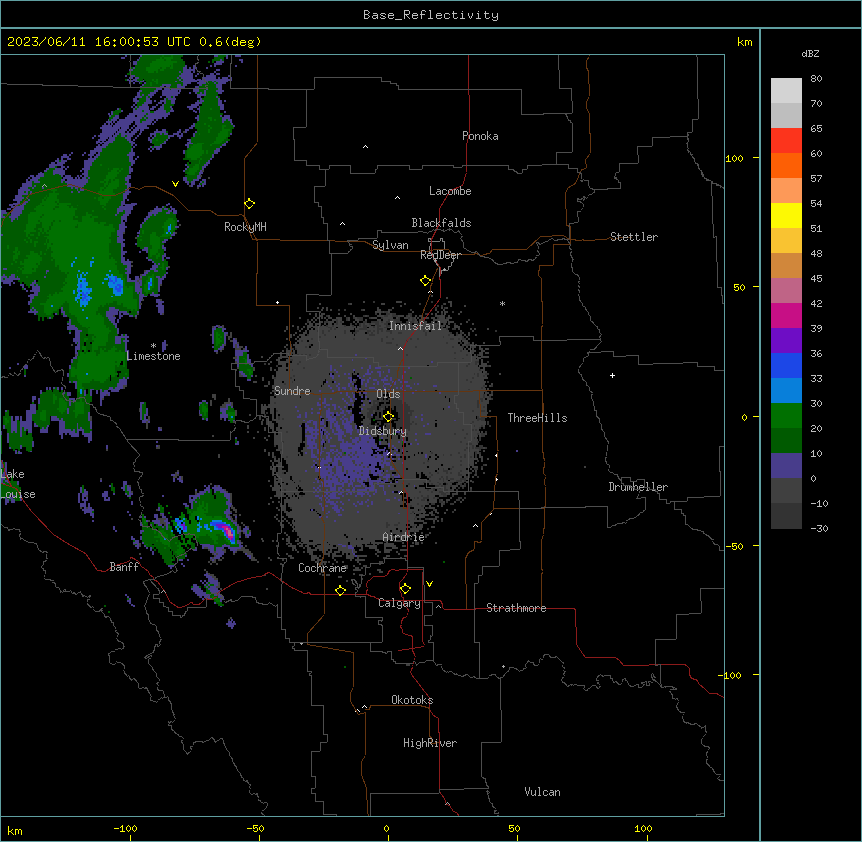Click the strong magenta echo core northeast of Banff
862x842 pixels.
pyautogui.click(x=225, y=530)
